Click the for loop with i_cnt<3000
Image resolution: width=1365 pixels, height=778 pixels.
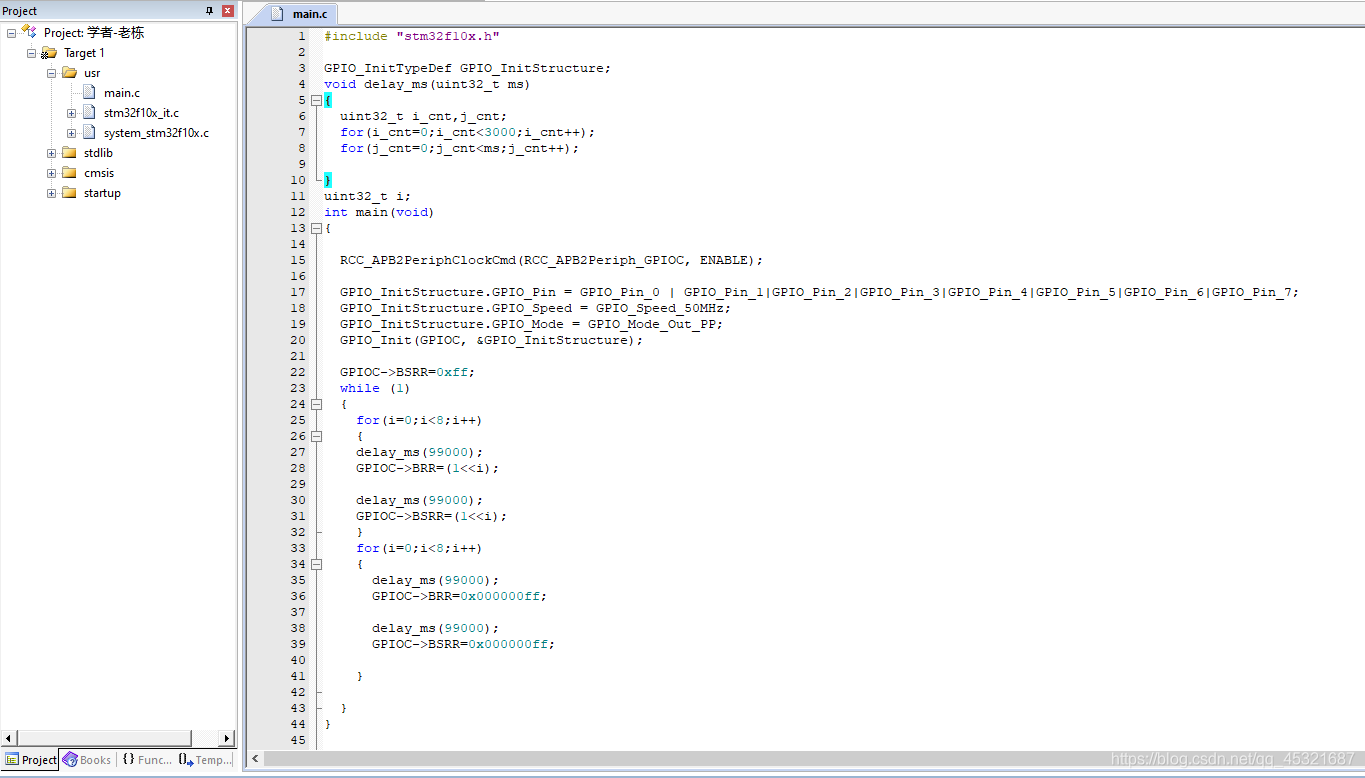click(x=467, y=132)
